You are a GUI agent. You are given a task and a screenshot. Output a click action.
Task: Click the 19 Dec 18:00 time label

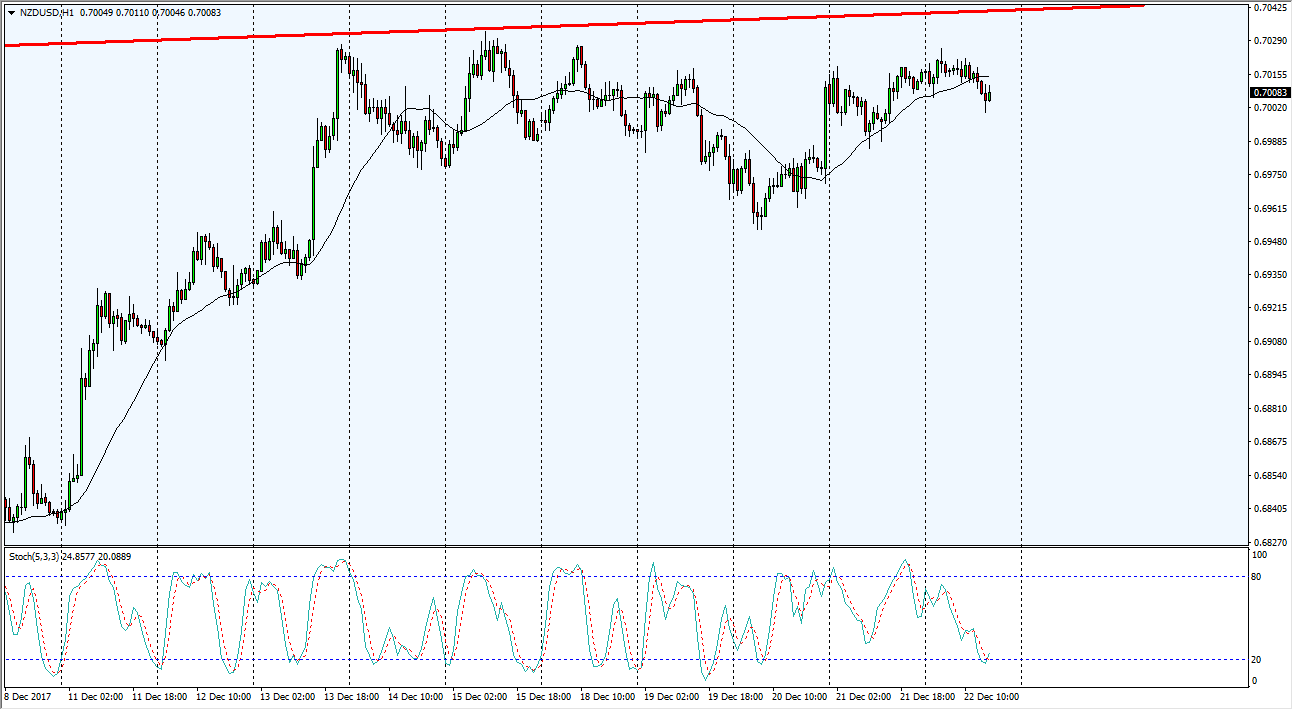pyautogui.click(x=736, y=696)
